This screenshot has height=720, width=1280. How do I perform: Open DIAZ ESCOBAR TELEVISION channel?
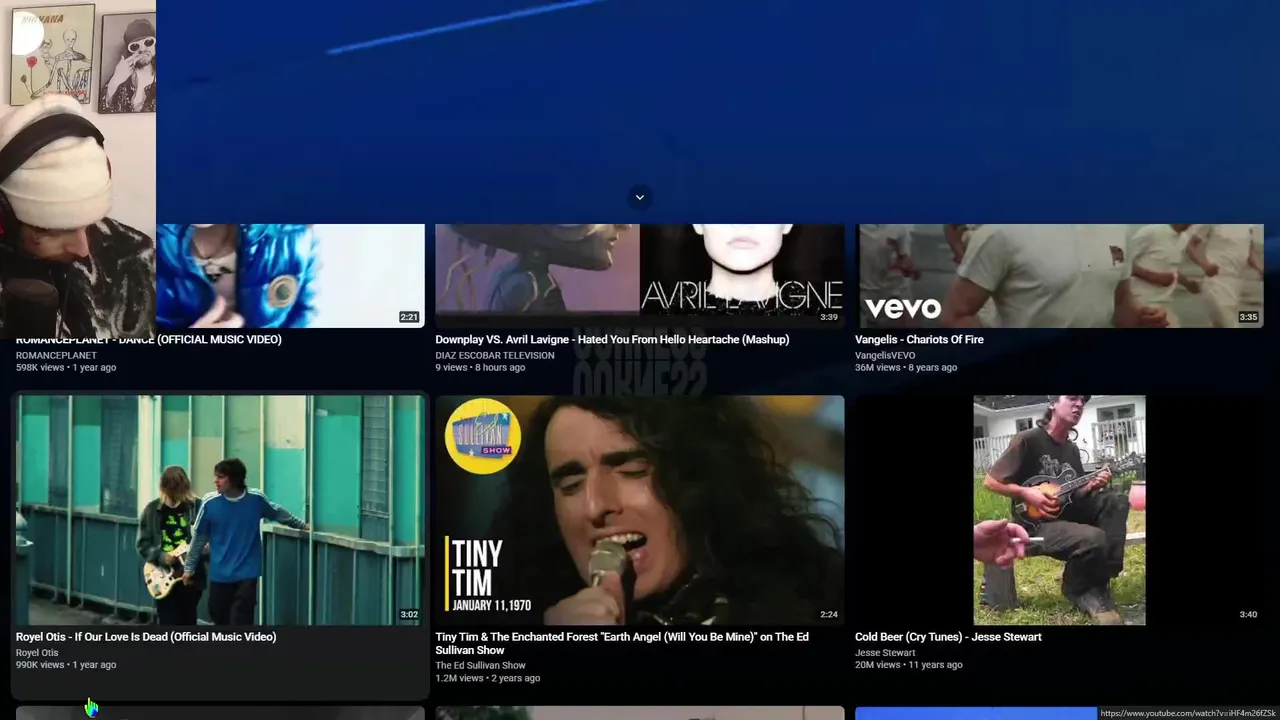495,355
